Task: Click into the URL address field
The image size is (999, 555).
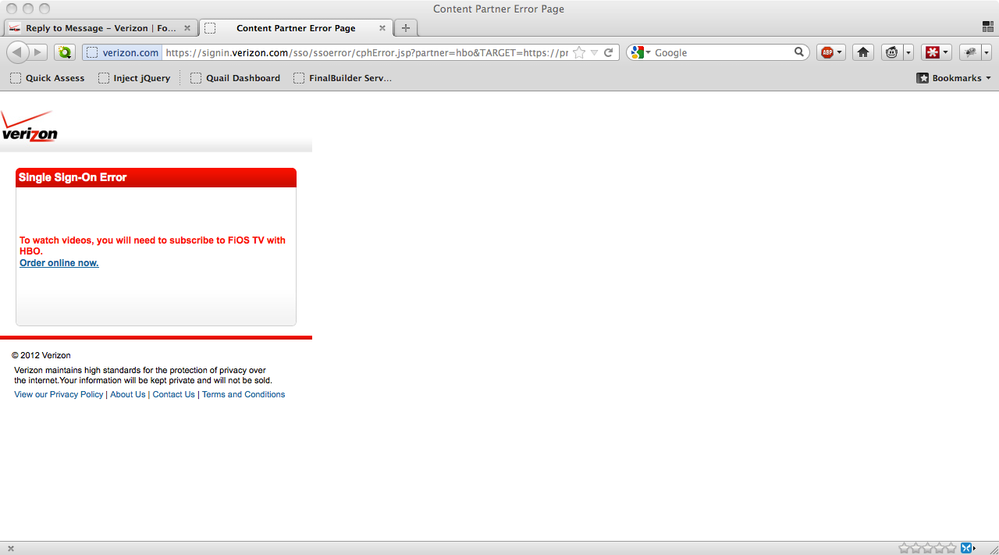Action: tap(366, 53)
